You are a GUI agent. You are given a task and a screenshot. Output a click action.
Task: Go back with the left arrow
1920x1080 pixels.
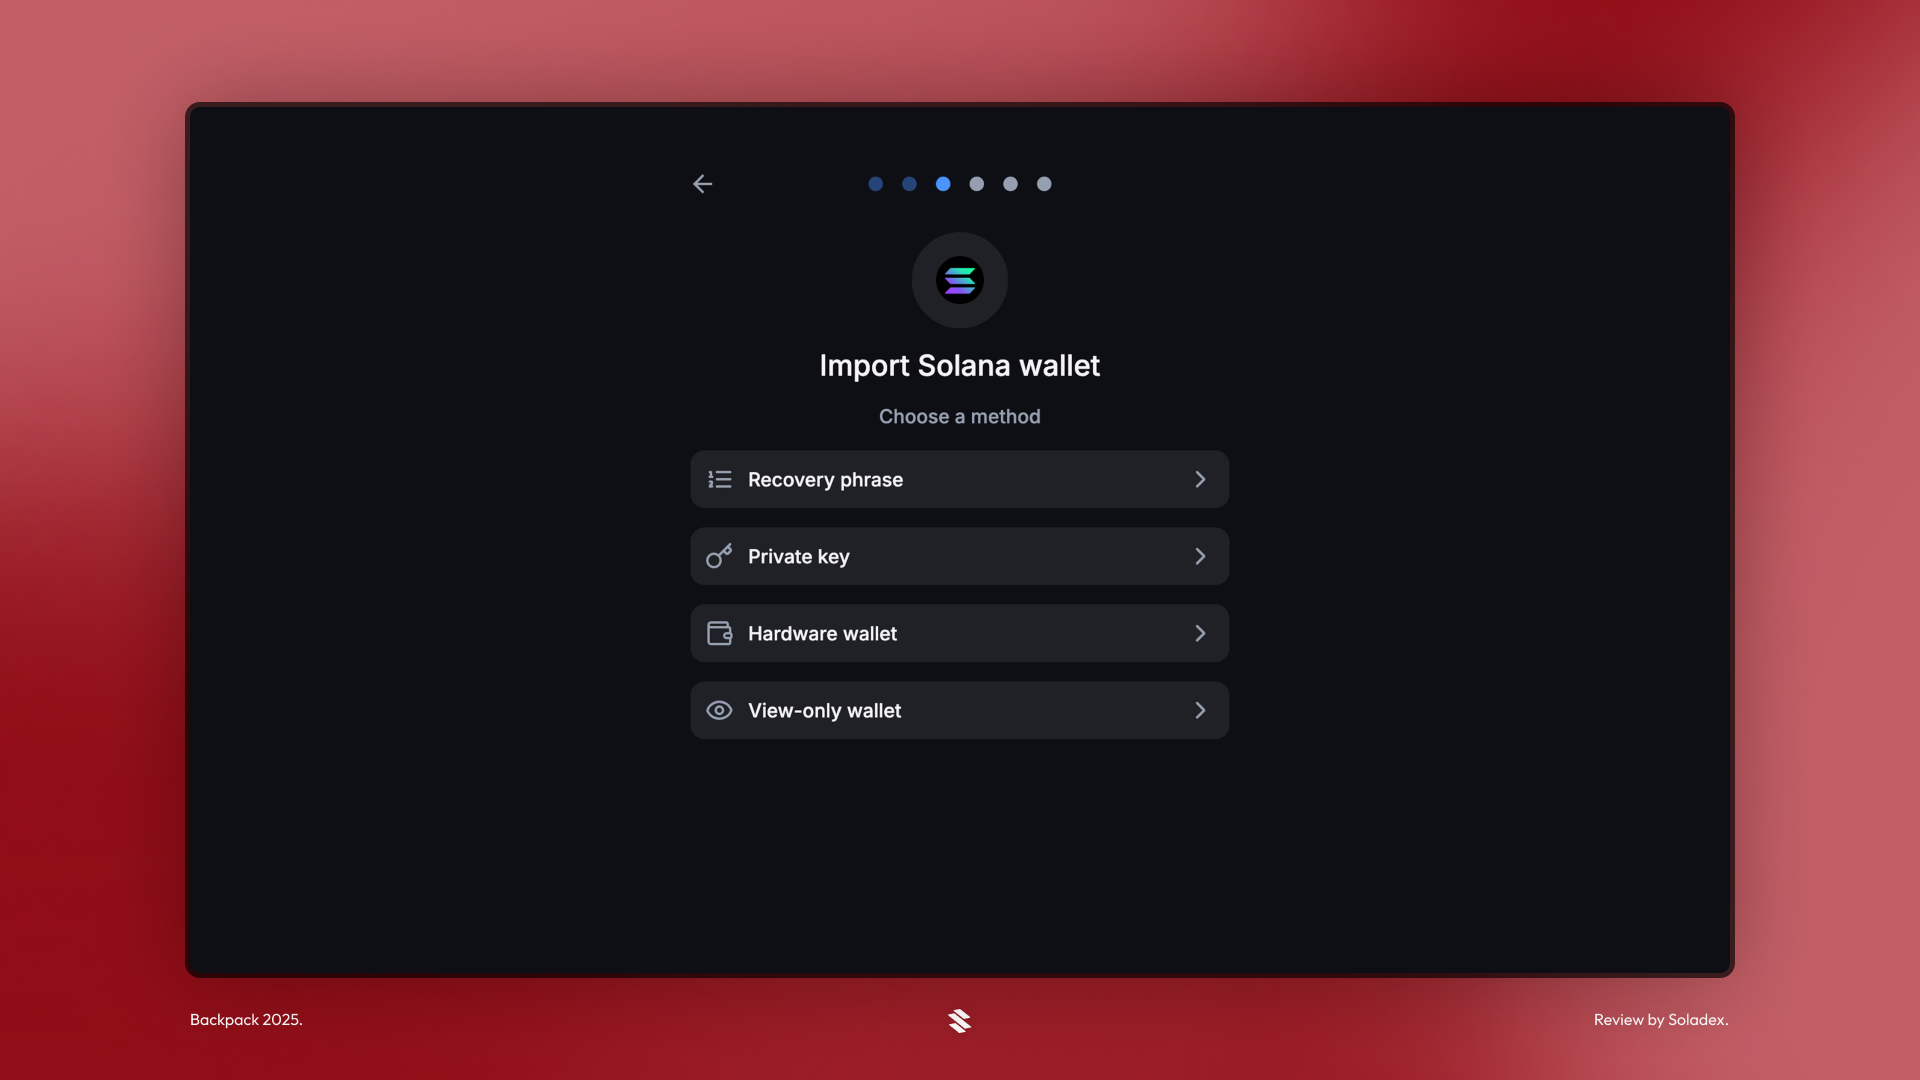[702, 184]
